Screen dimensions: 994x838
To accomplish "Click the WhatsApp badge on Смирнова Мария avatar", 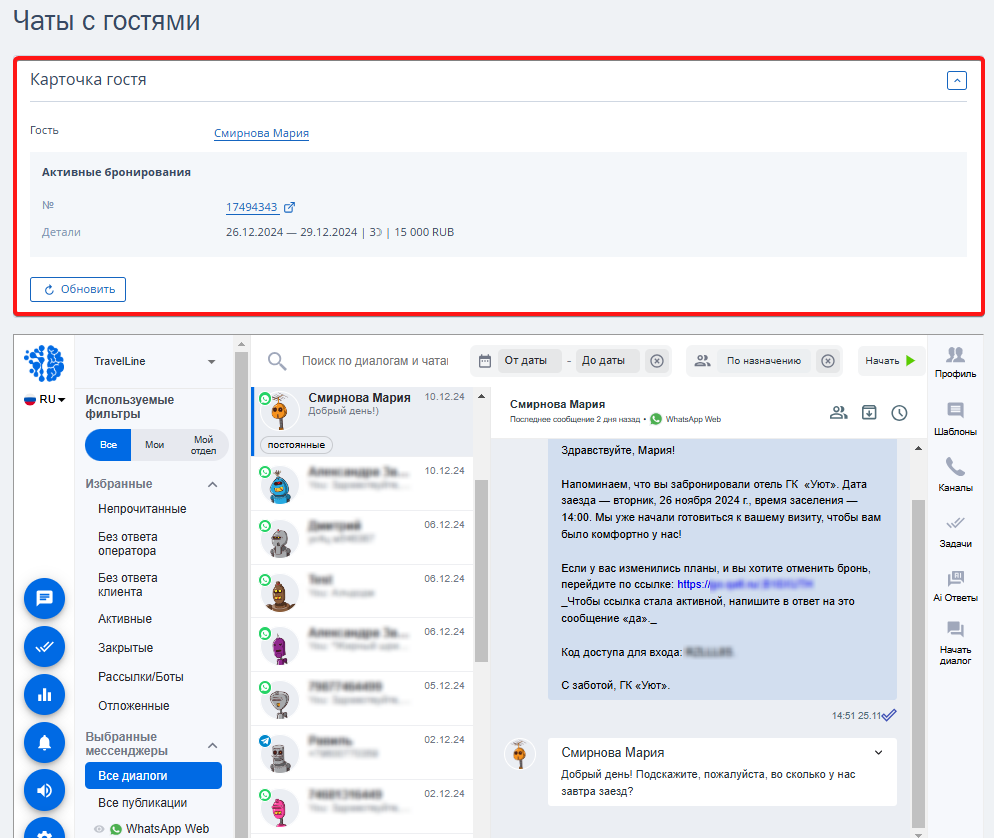I will click(x=265, y=399).
